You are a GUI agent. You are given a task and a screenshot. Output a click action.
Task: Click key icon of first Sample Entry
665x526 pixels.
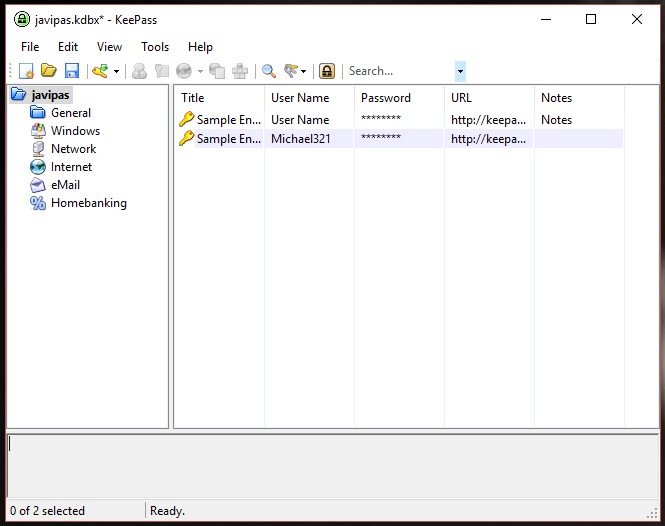186,119
